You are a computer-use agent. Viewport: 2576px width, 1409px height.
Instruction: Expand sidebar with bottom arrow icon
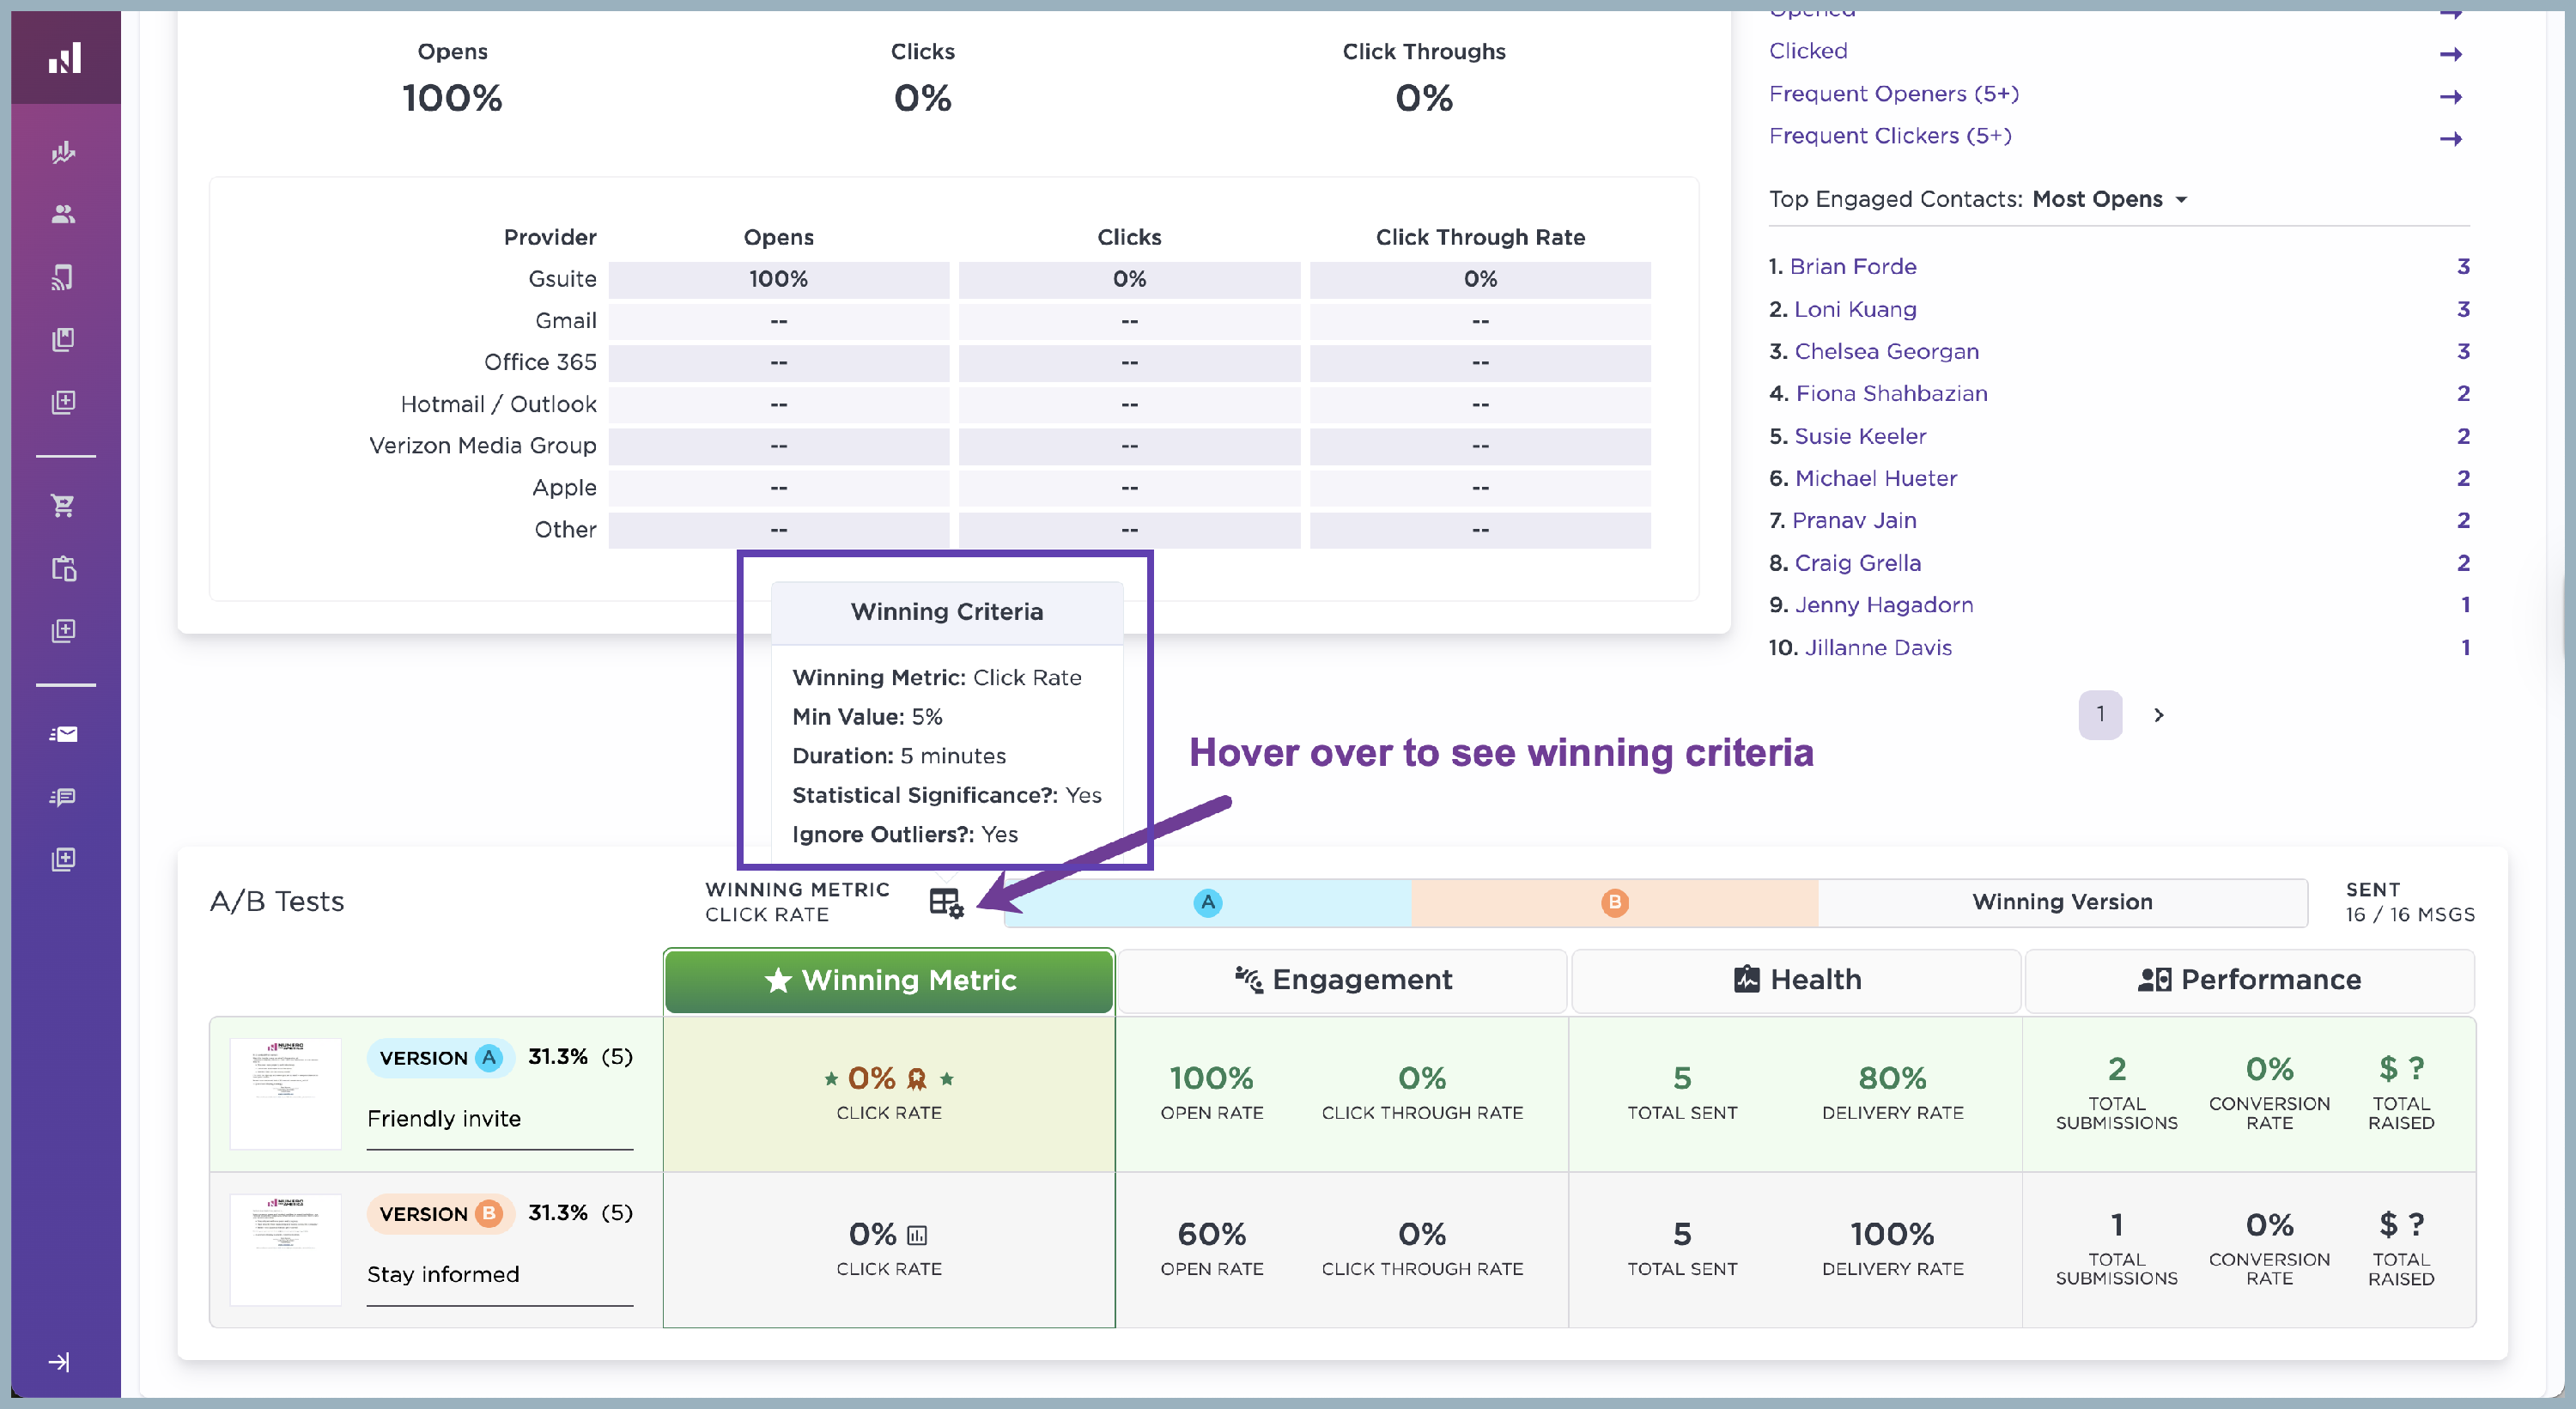tap(59, 1362)
